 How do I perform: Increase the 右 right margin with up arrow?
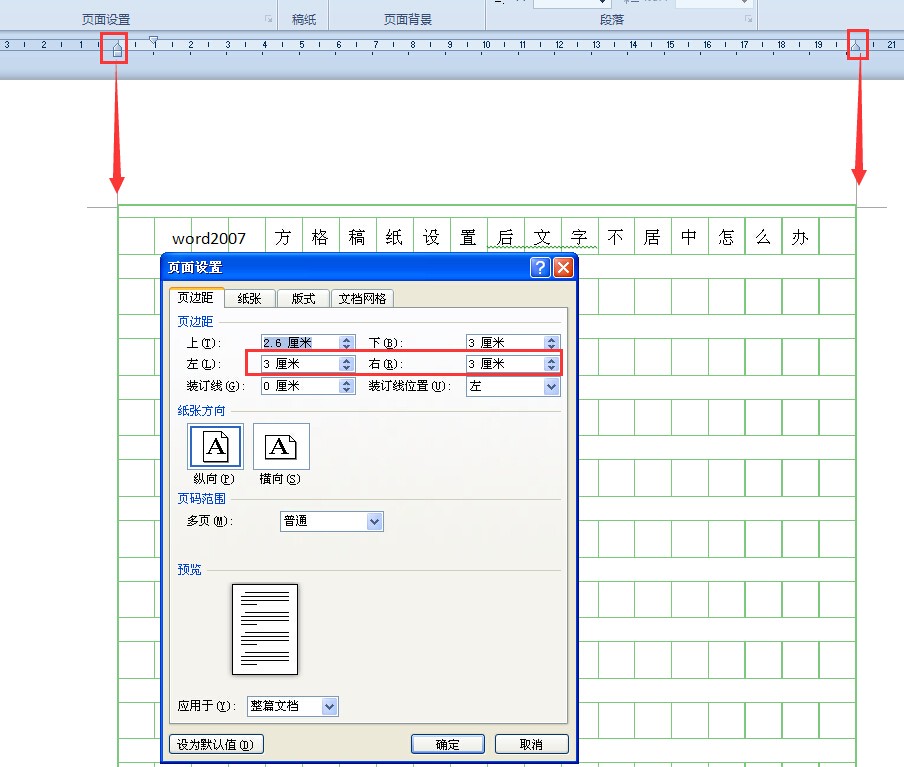tap(551, 361)
